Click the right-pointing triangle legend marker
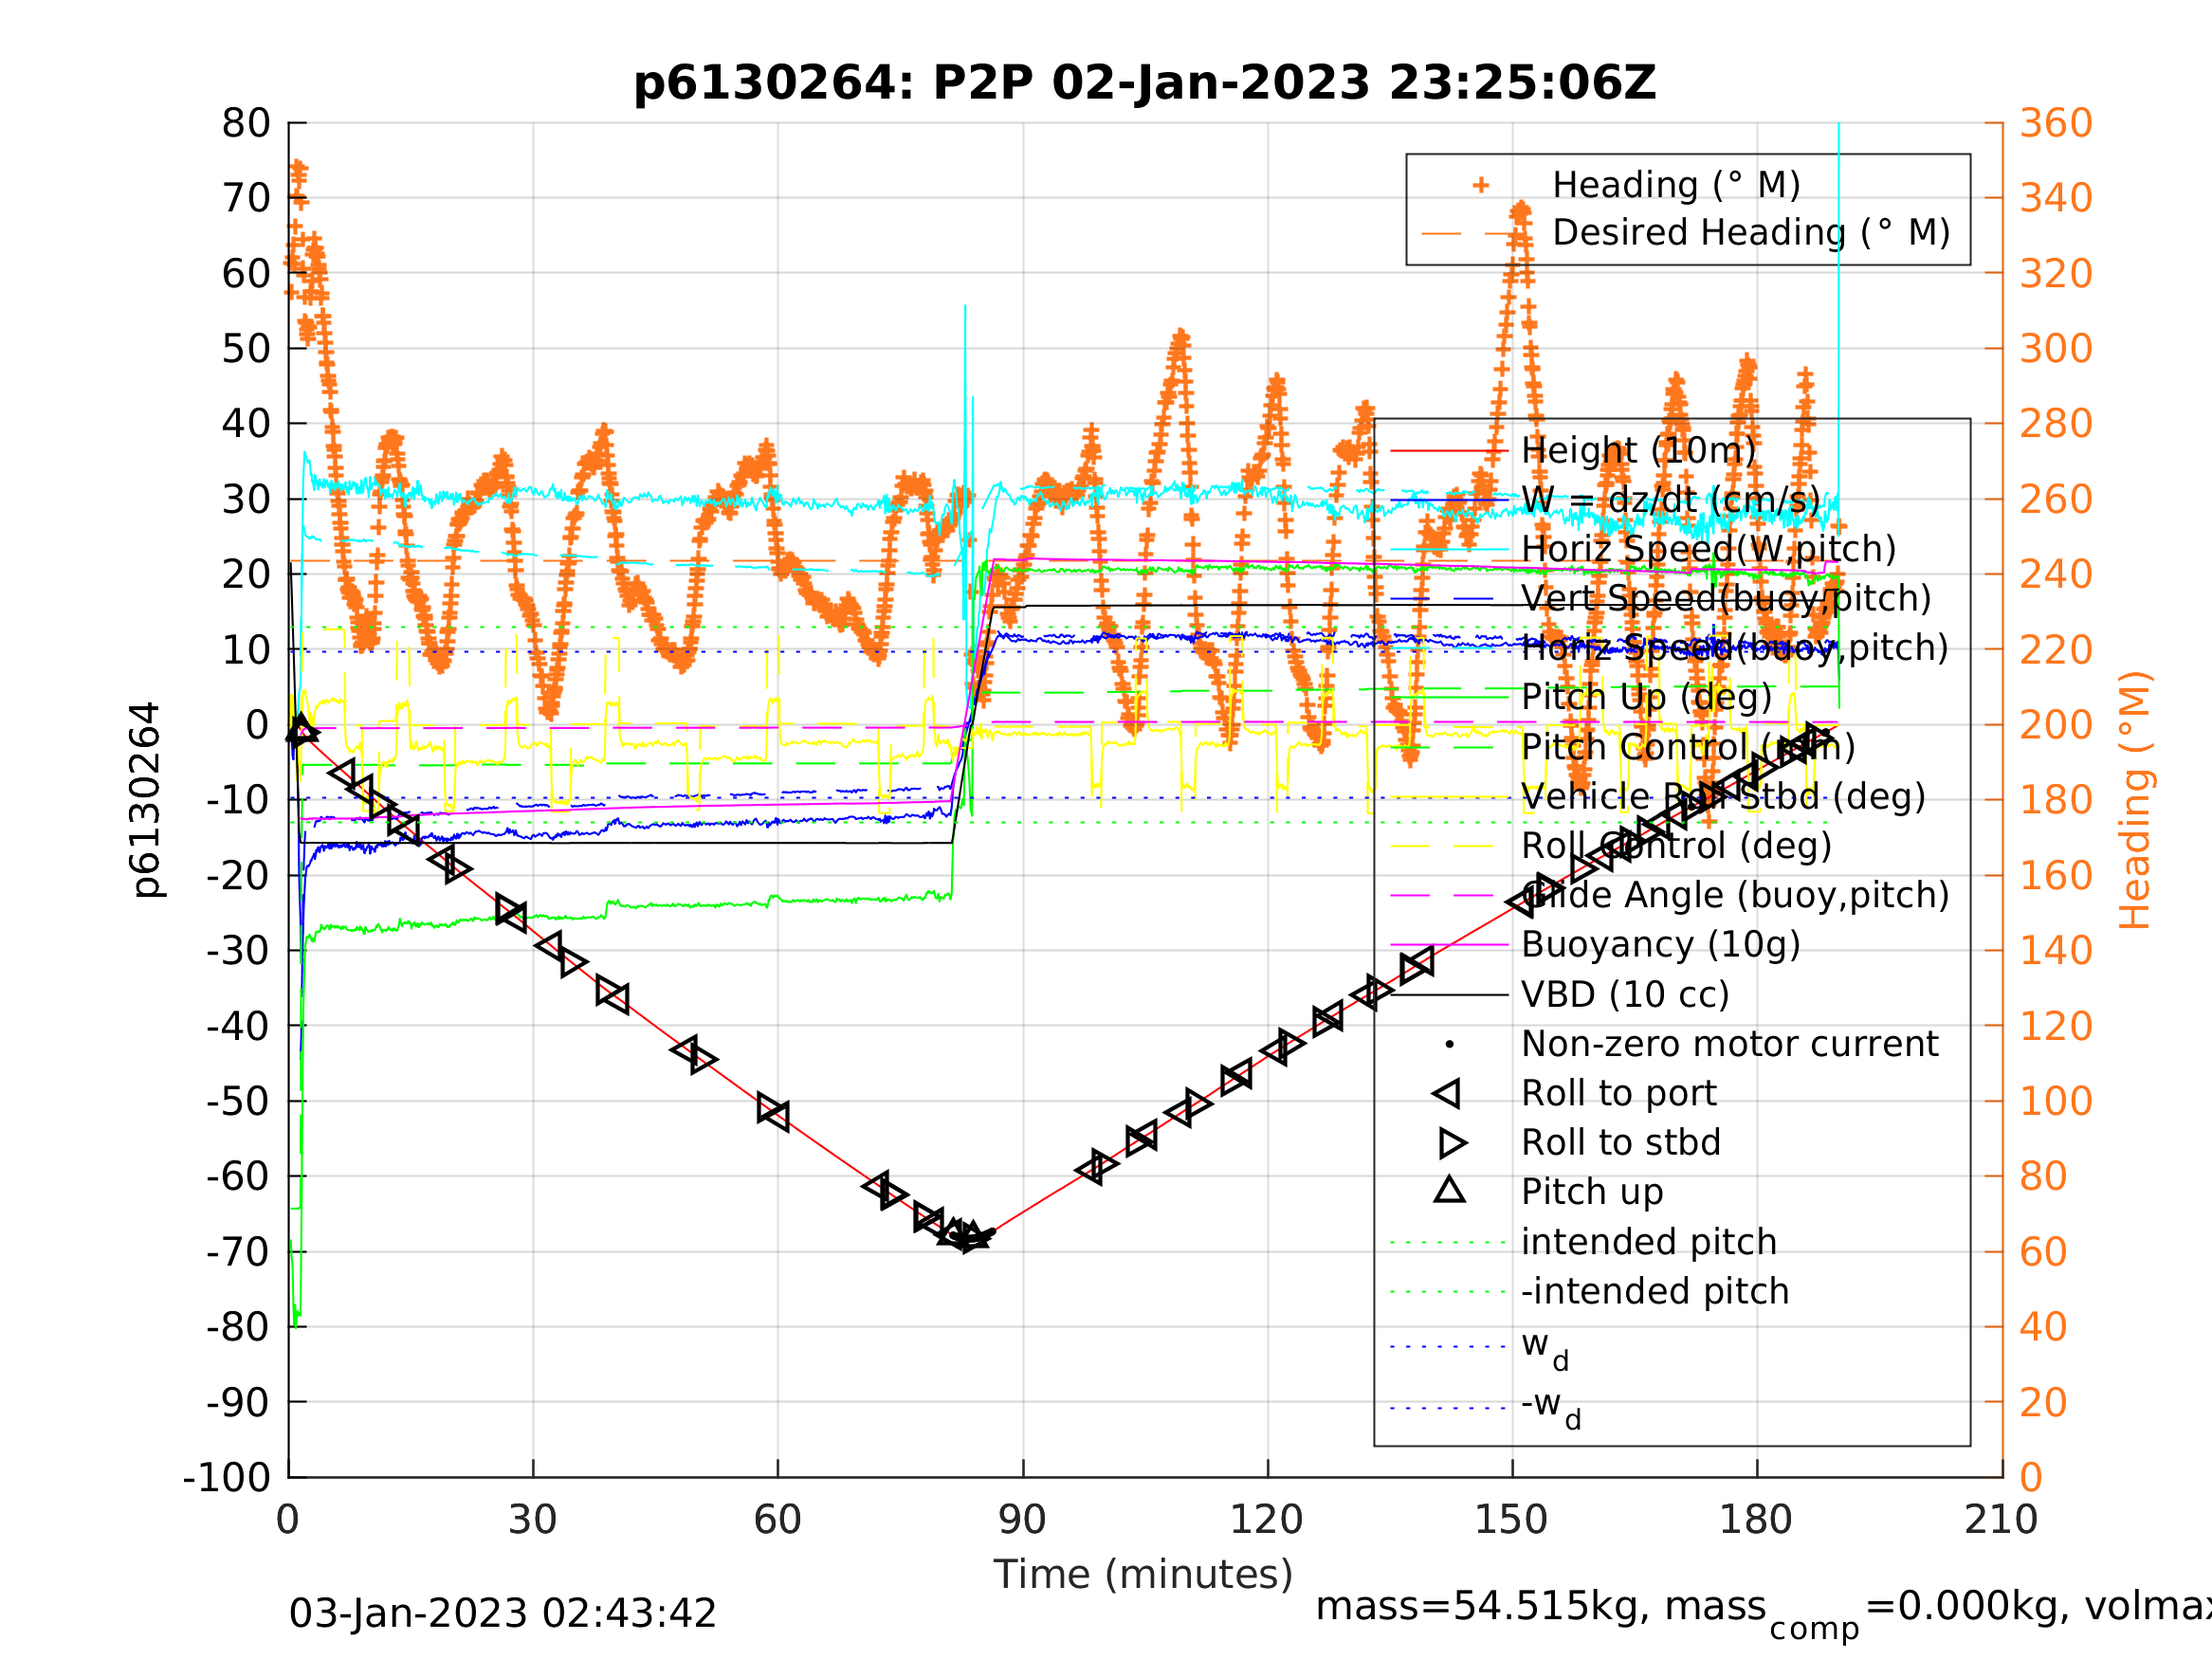This screenshot has width=2212, height=1659. [1452, 1143]
